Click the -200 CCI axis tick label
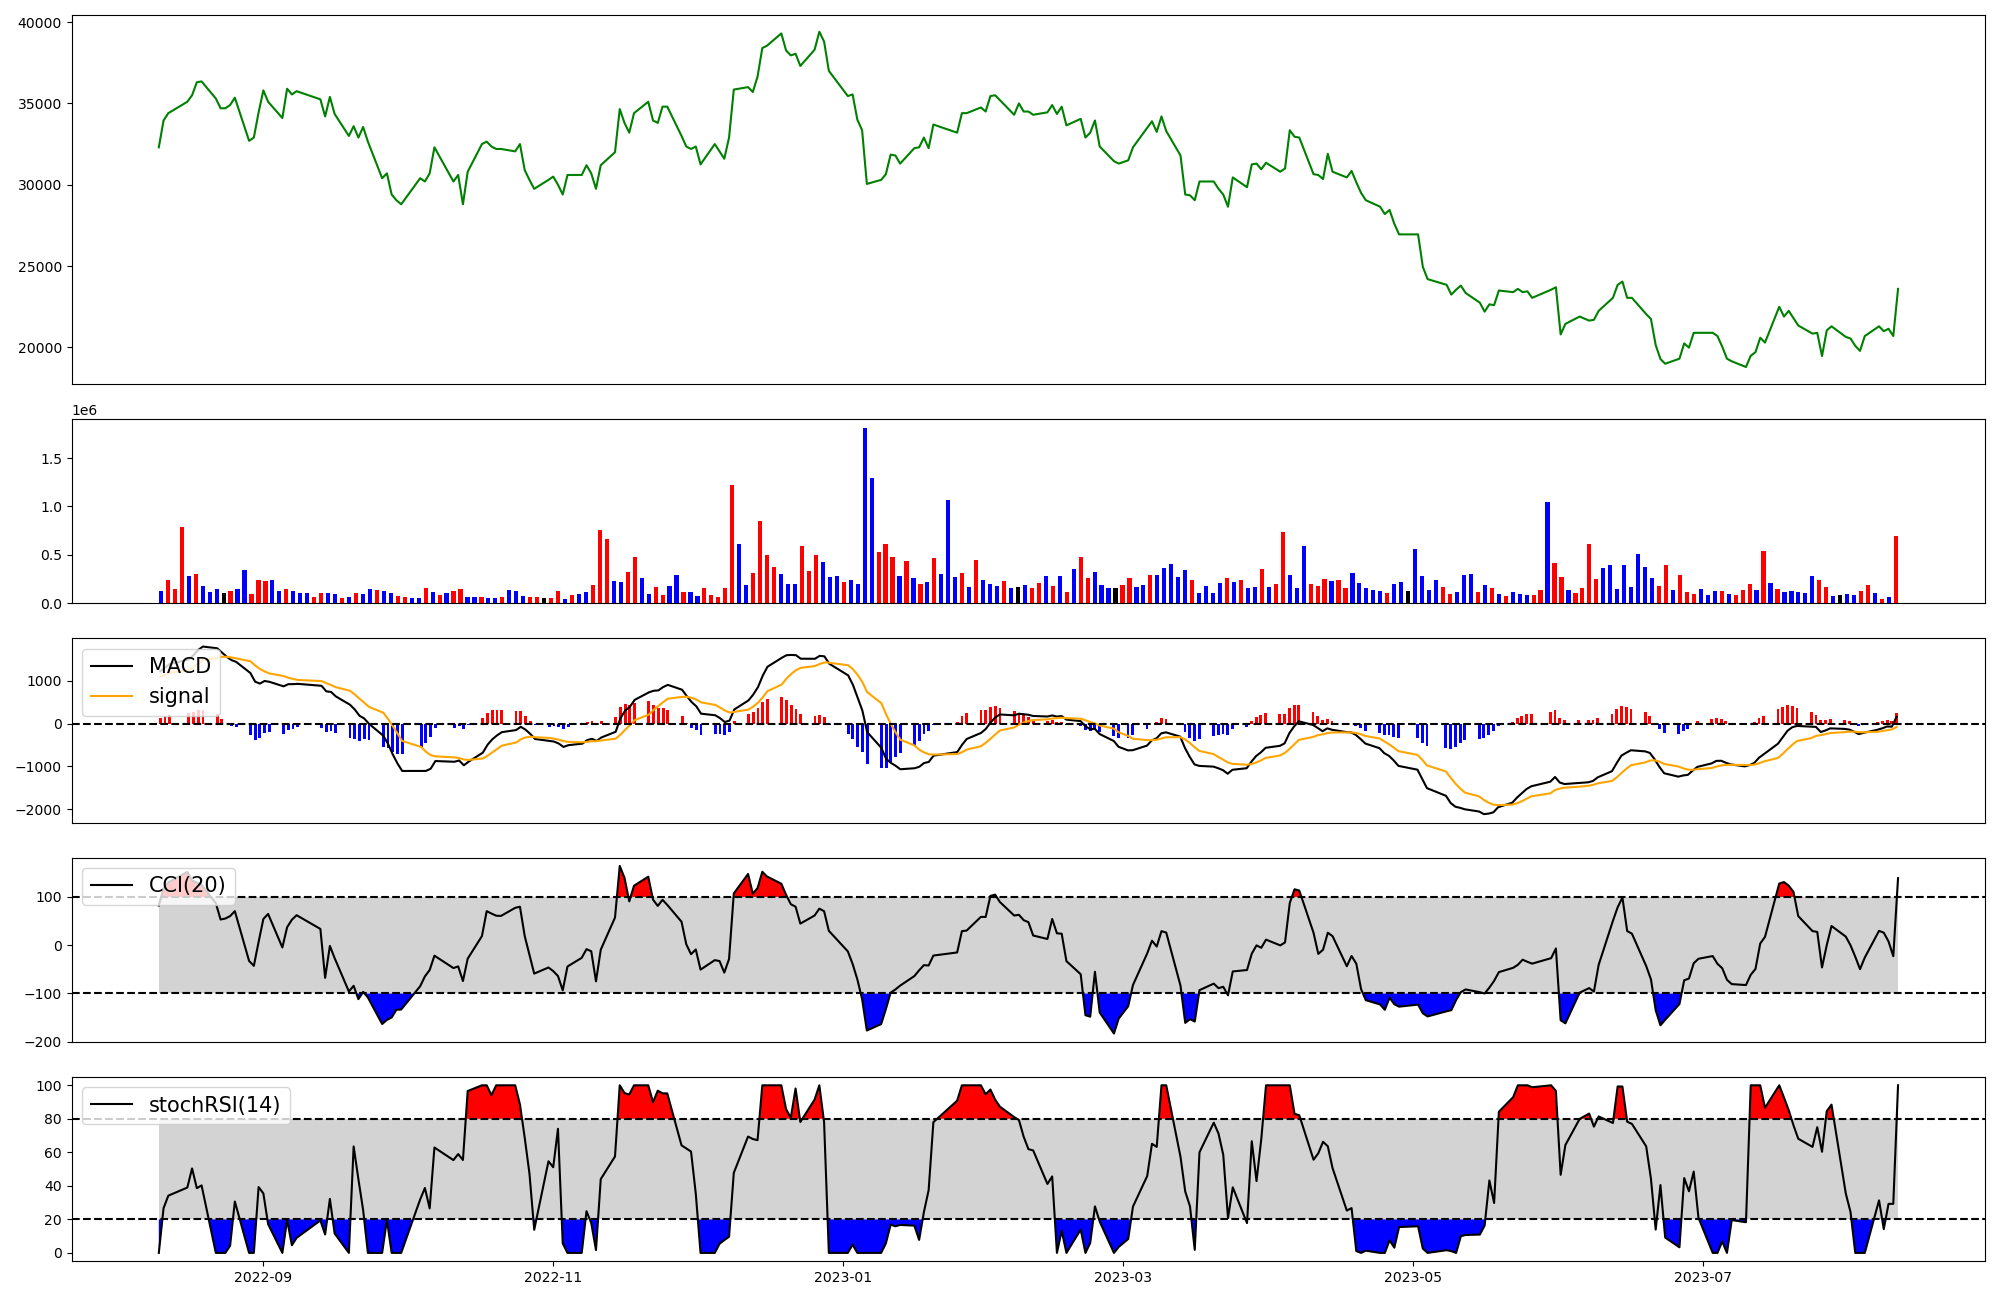 coord(43,1042)
